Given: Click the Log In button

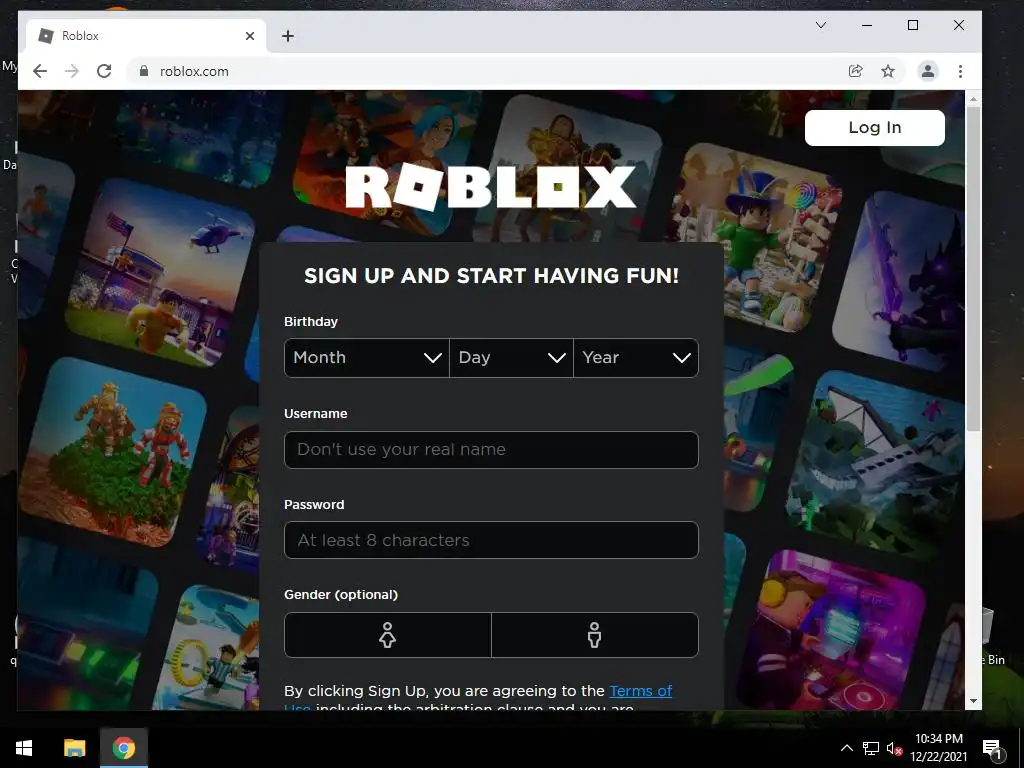Looking at the screenshot, I should [874, 127].
